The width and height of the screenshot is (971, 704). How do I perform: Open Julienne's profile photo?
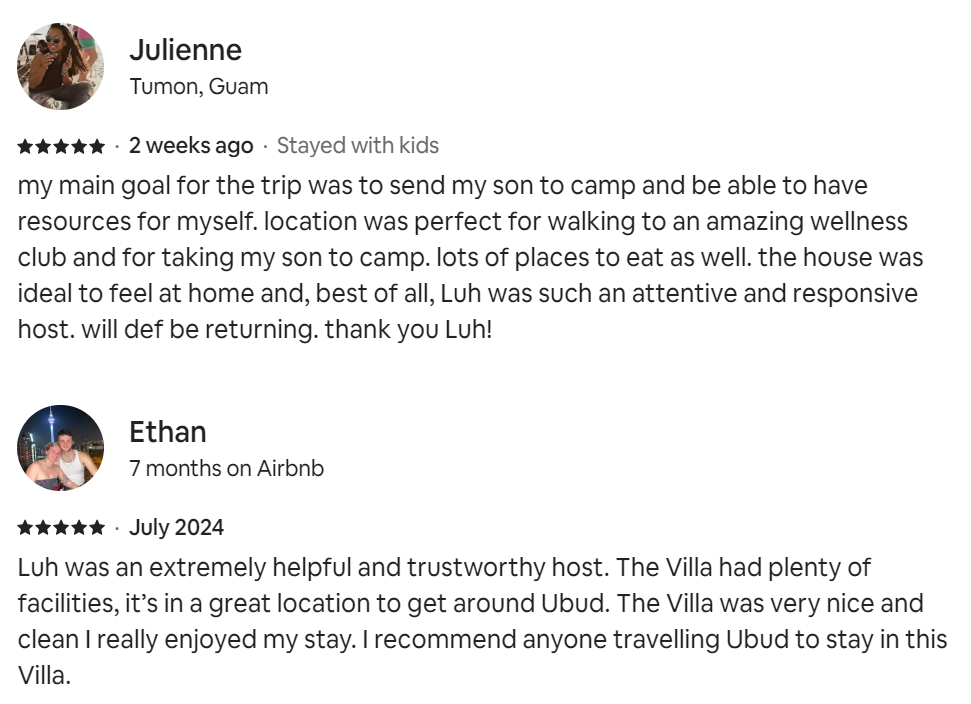(60, 66)
